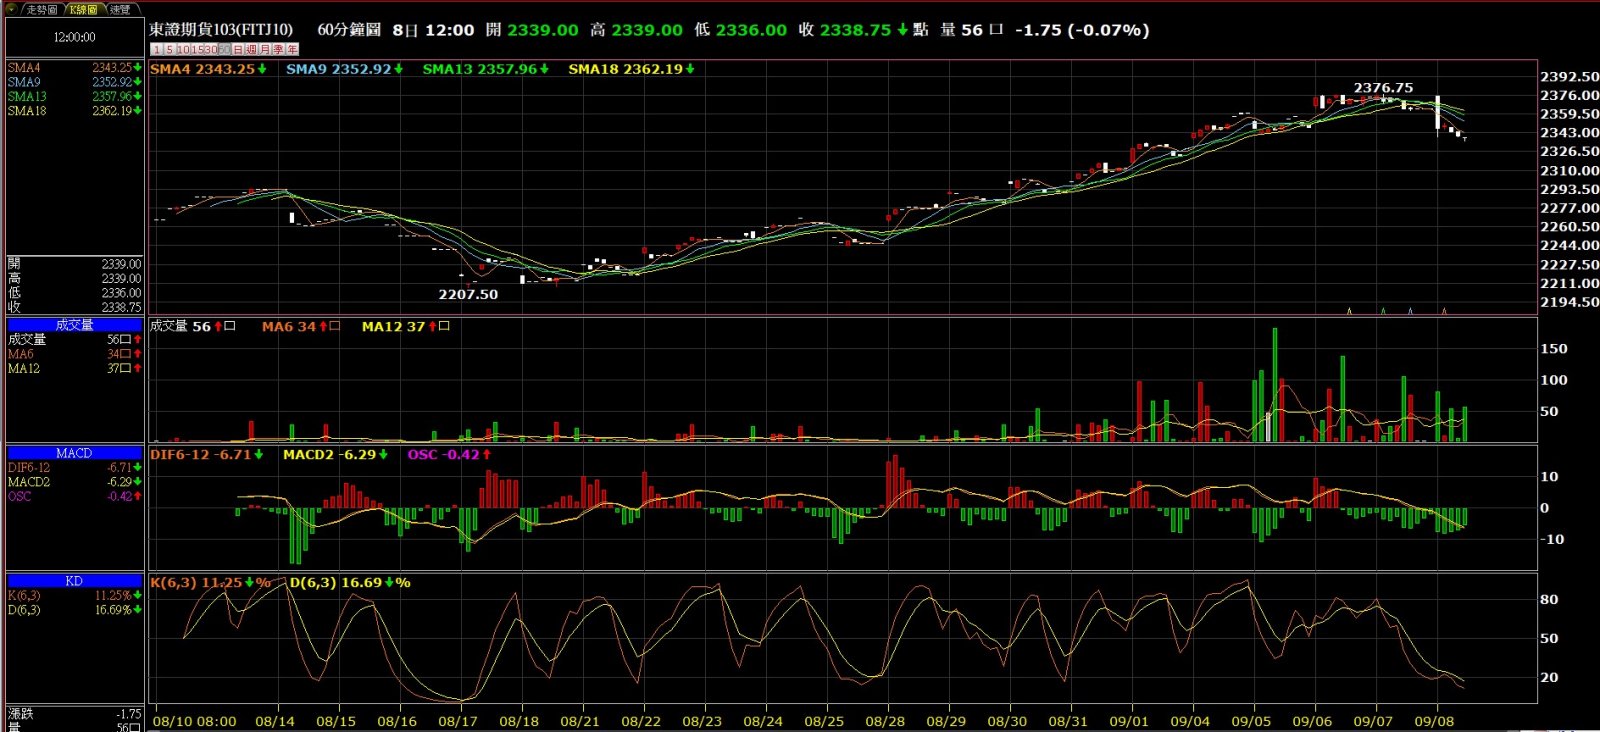
Task: Switch chart to 週 (weekly) period
Action: (x=252, y=49)
